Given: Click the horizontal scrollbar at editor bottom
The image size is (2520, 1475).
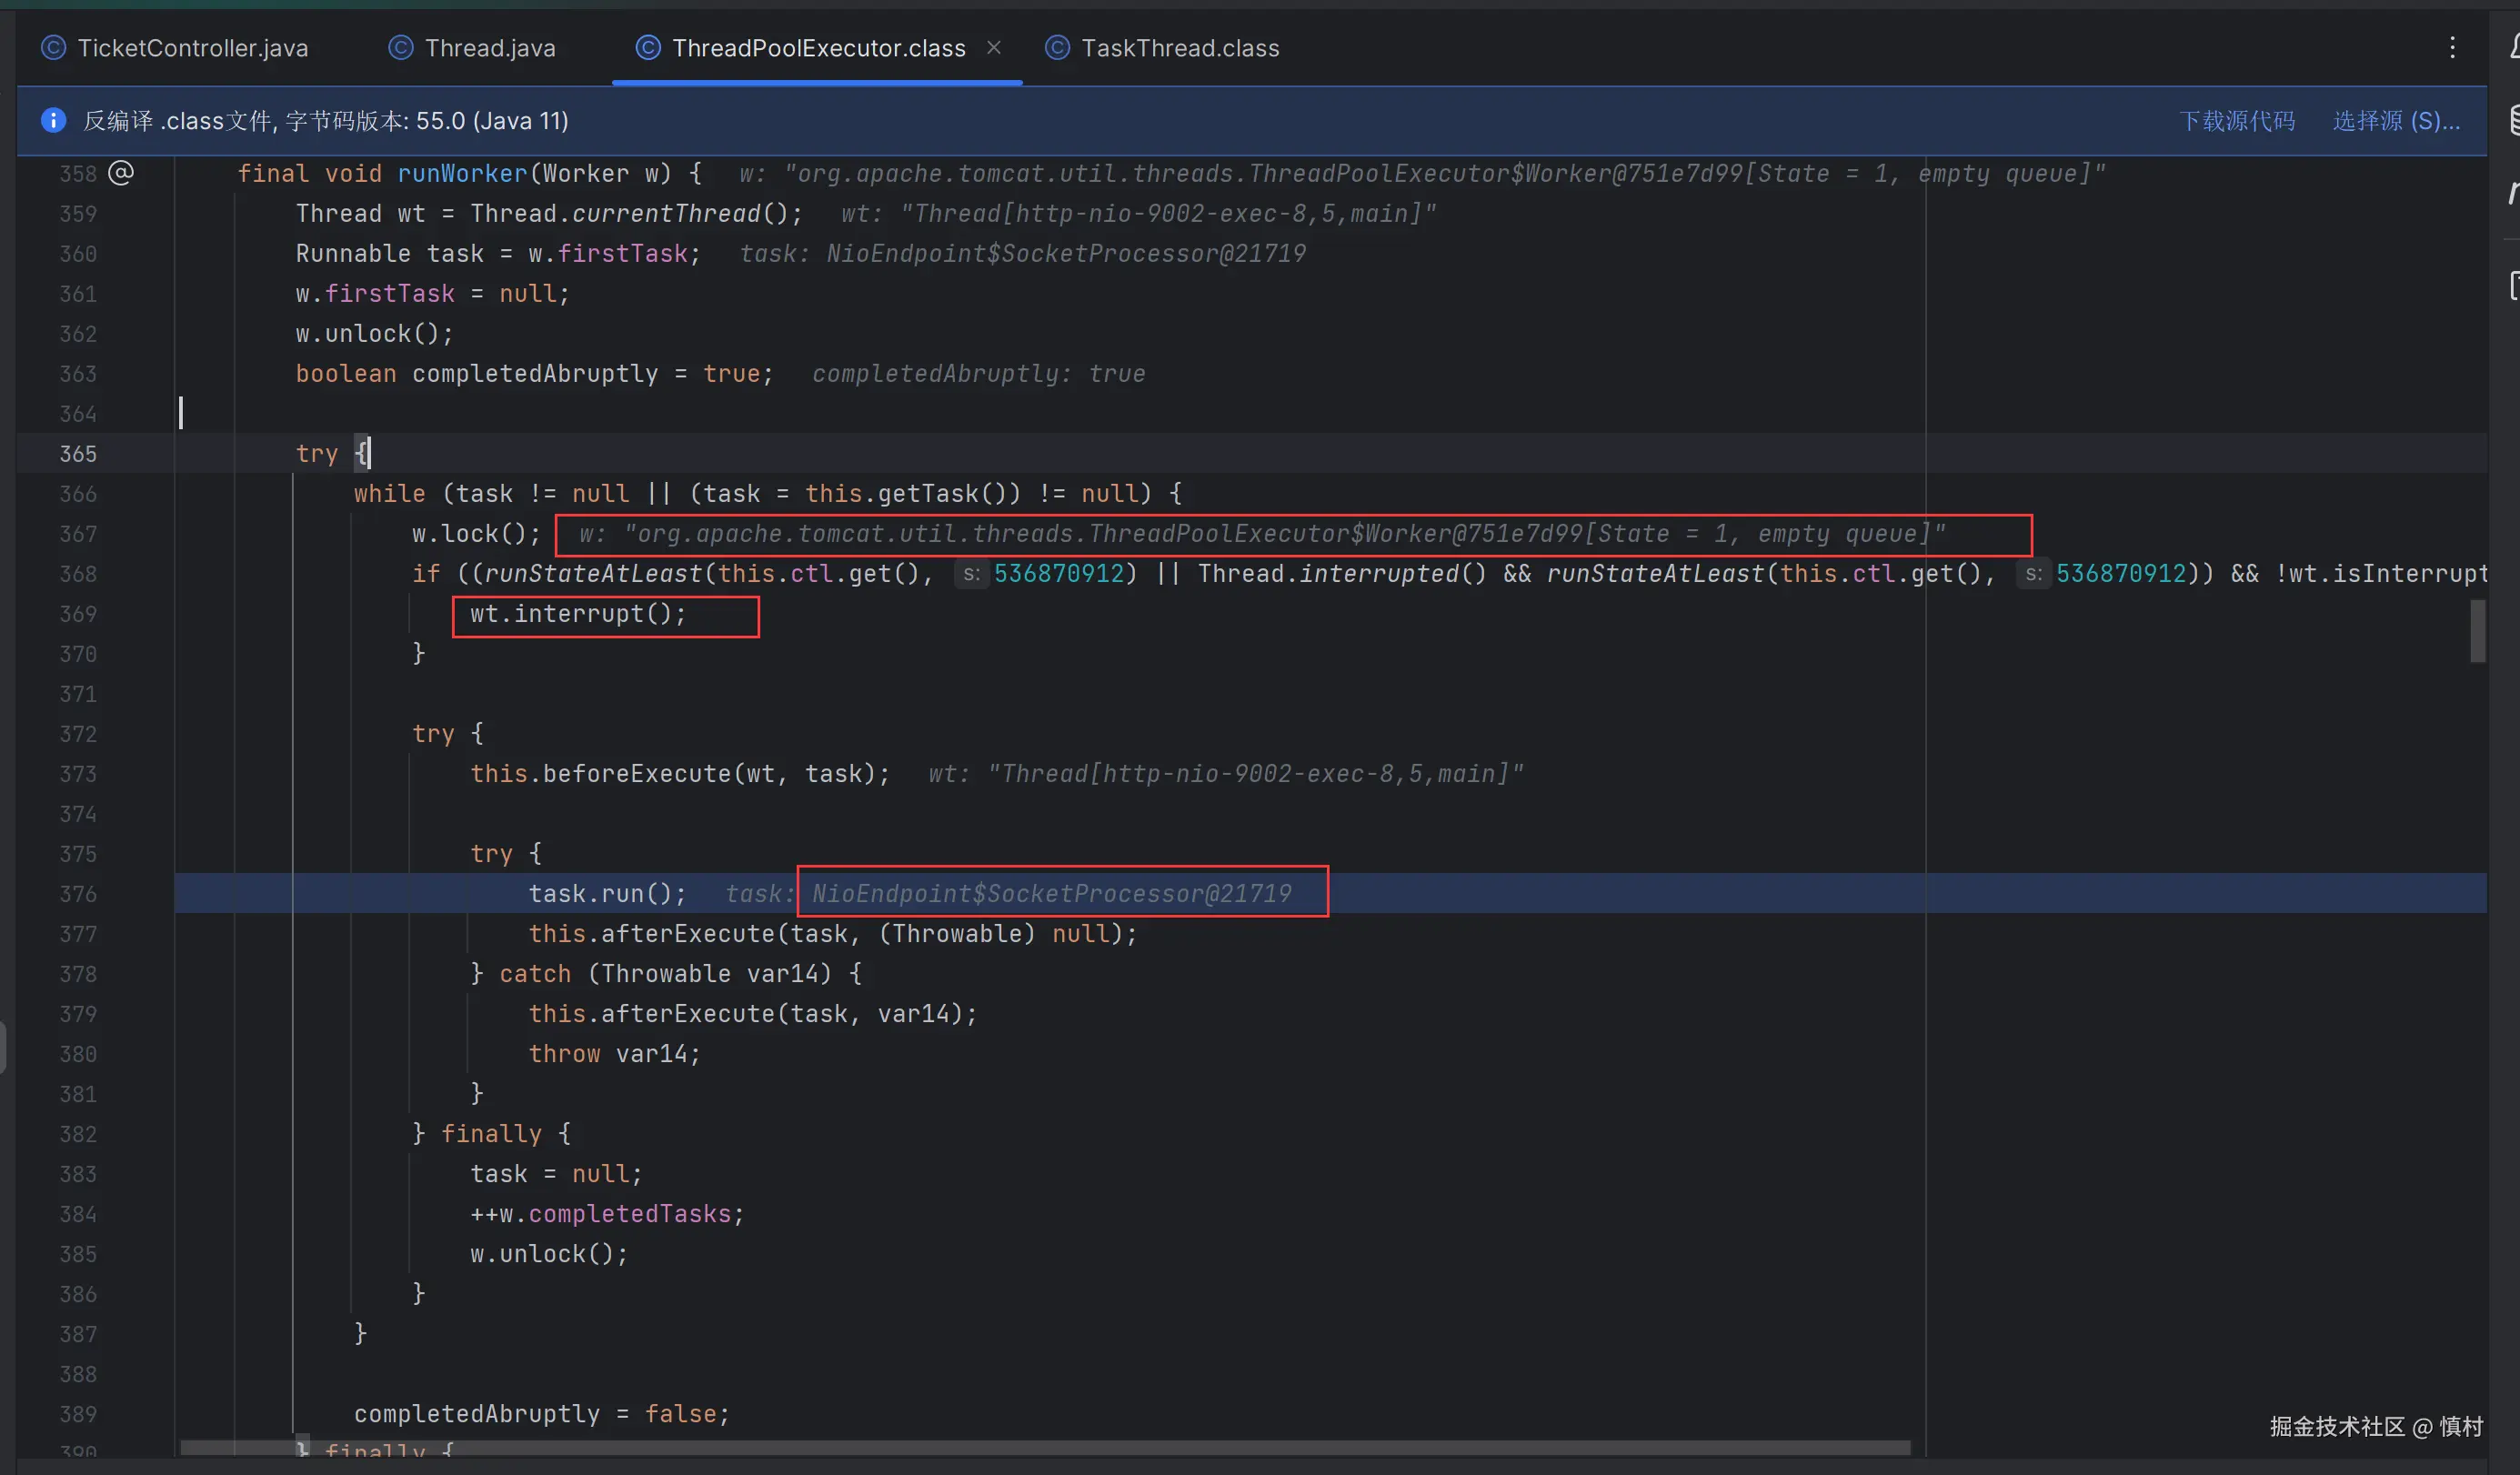Looking at the screenshot, I should [1044, 1448].
